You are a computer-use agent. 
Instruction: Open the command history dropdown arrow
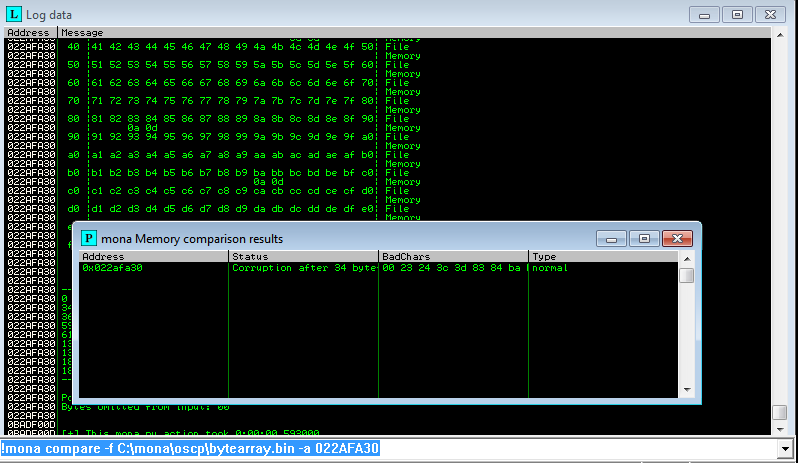click(785, 449)
